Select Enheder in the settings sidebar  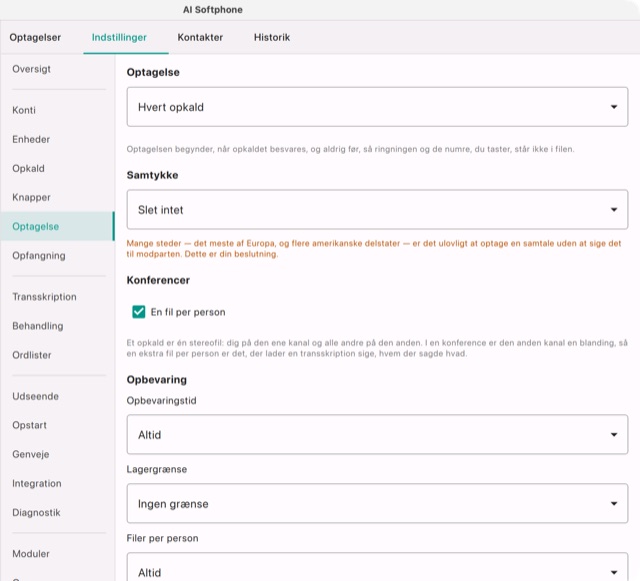pos(31,139)
